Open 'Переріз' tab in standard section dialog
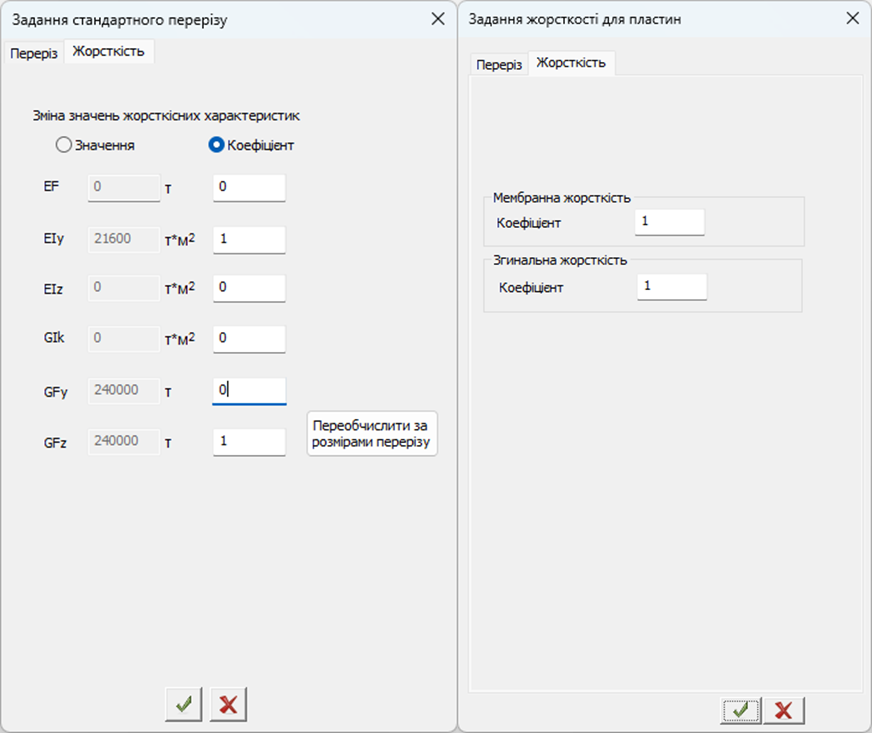This screenshot has height=738, width=879. tap(34, 52)
